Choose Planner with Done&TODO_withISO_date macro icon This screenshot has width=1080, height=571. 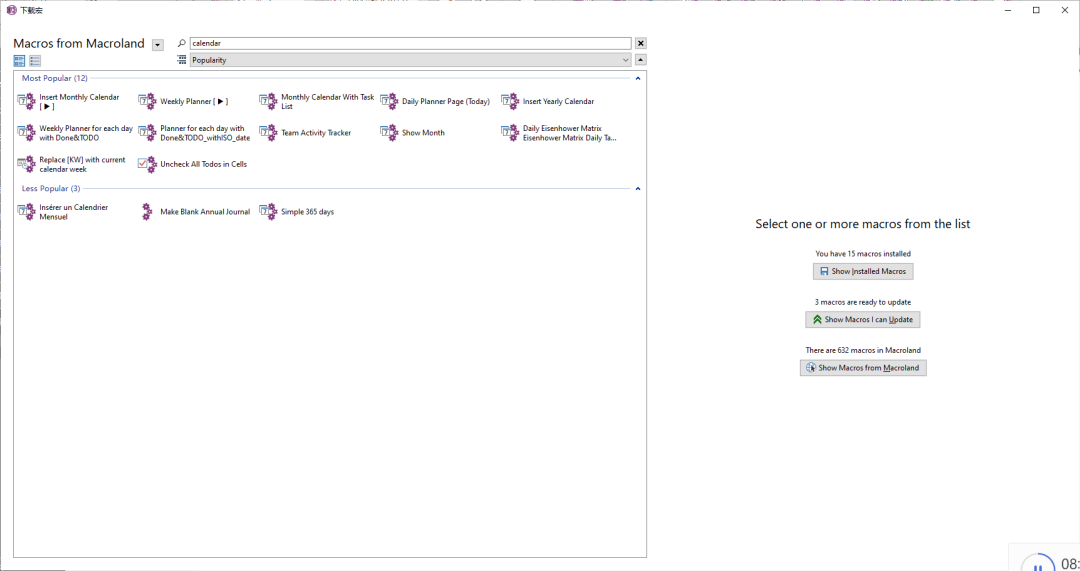[147, 133]
